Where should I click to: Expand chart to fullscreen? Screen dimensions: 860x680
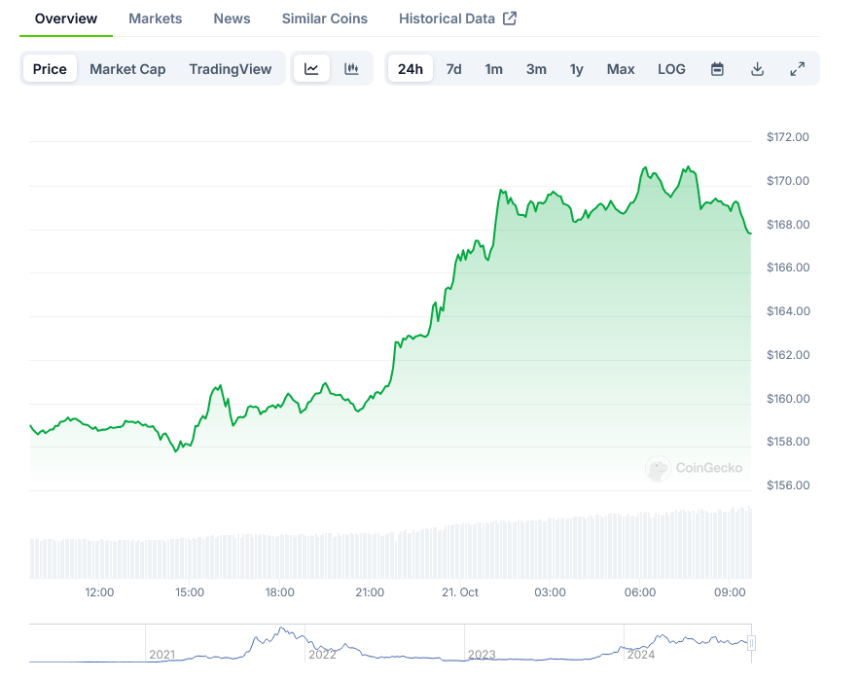pos(797,69)
